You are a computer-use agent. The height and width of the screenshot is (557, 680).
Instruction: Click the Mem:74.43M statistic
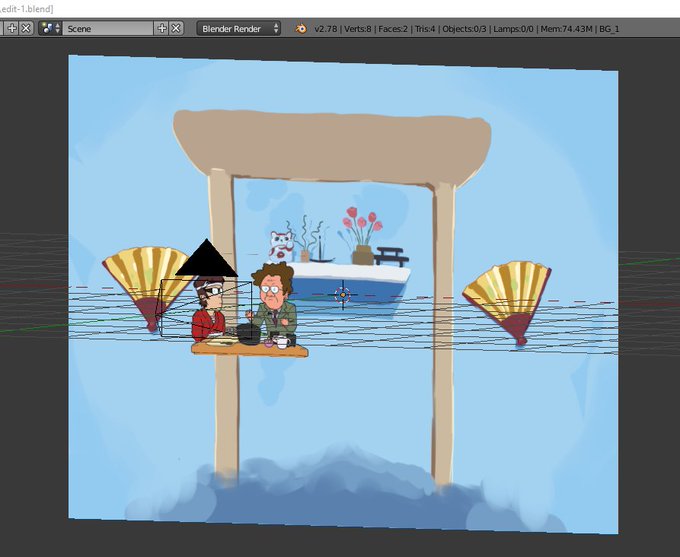coord(566,29)
